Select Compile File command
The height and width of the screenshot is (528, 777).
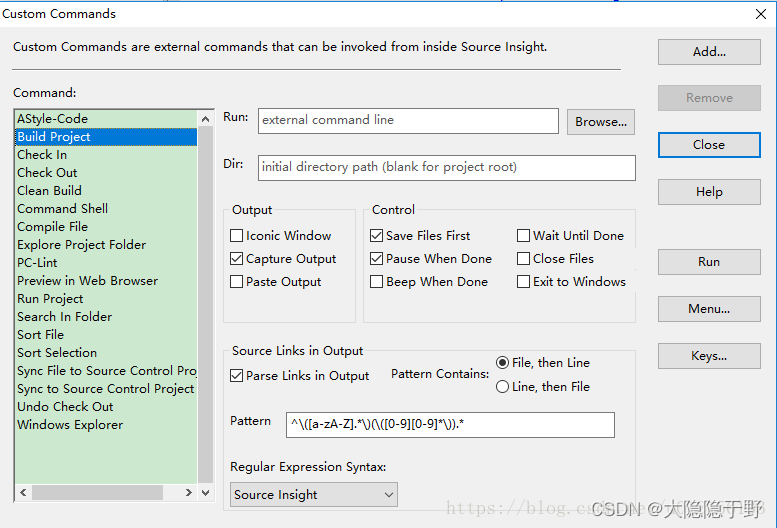[x=106, y=226]
